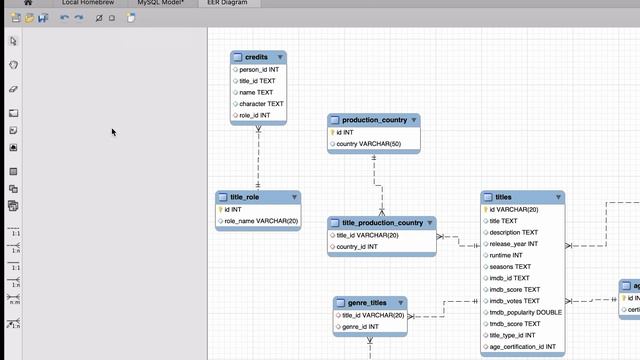This screenshot has height=360, width=640.
Task: Collapse the titles table
Action: (x=558, y=197)
